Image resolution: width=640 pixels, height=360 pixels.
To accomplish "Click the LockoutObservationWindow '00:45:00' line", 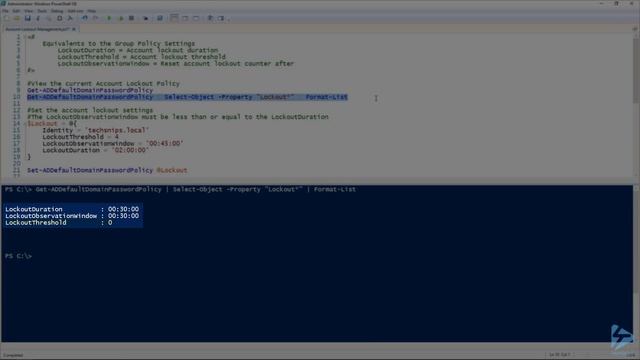I will click(113, 144).
